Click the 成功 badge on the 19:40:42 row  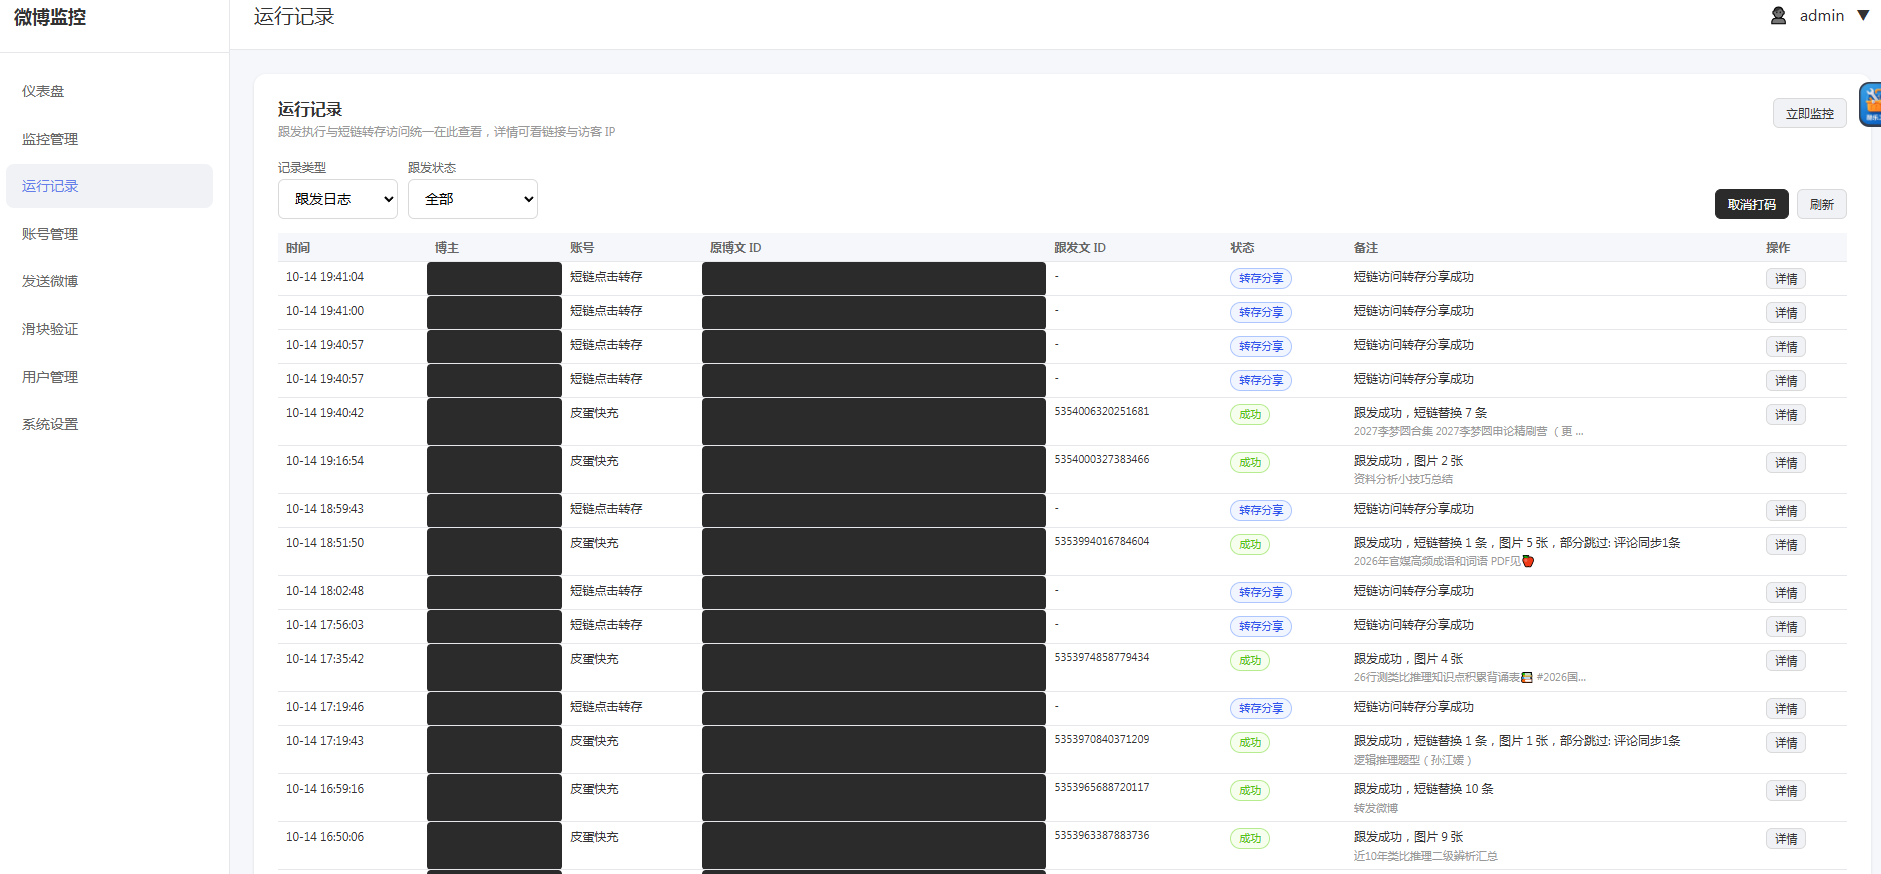[1250, 415]
